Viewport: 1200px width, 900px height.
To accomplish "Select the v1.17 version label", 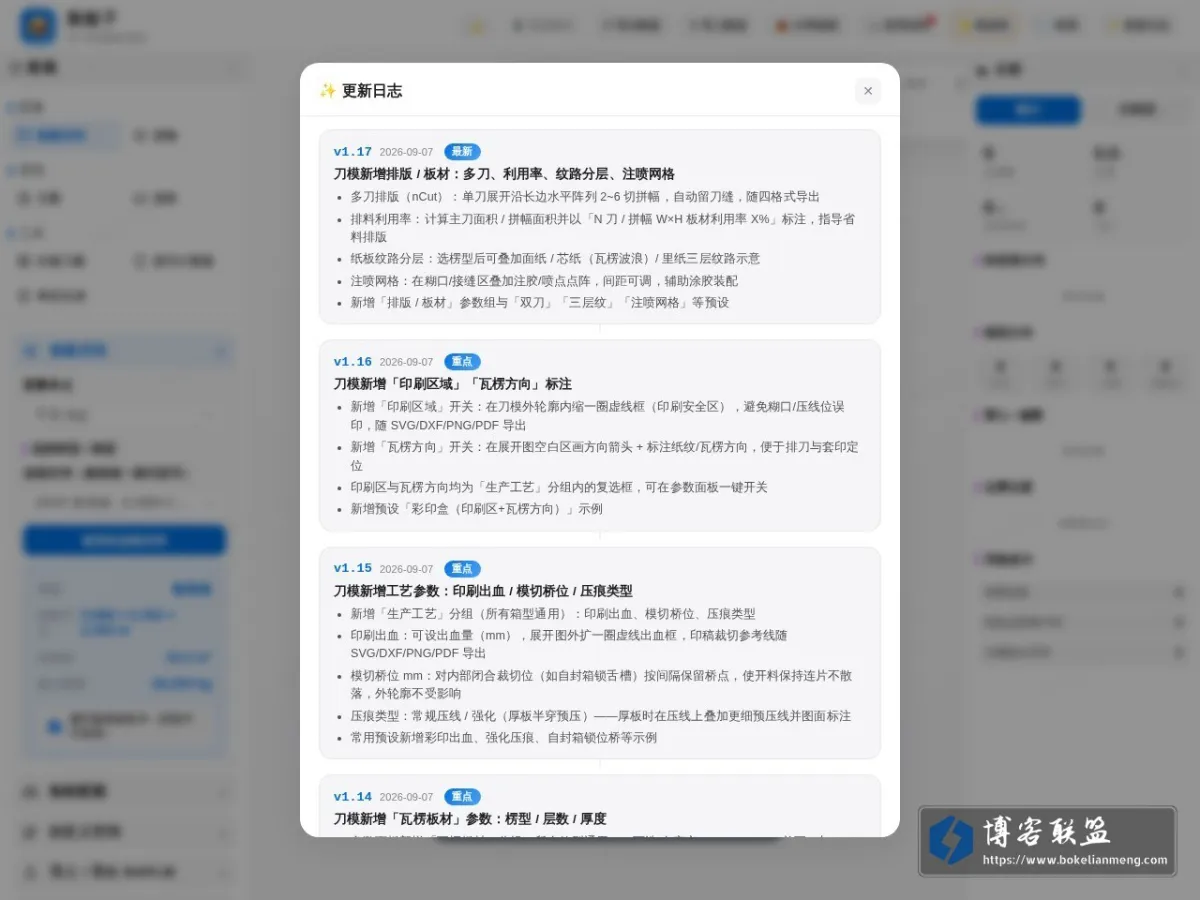I will point(353,152).
